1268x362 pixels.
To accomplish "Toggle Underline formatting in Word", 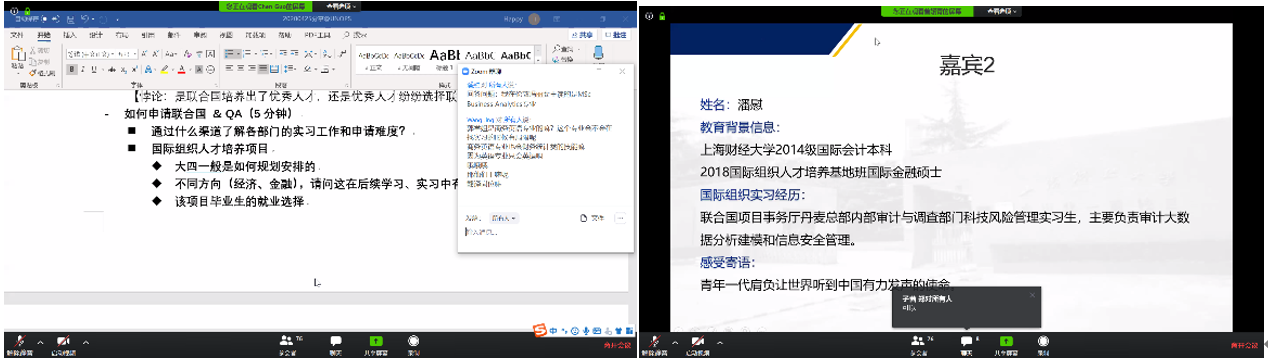I will pos(94,70).
